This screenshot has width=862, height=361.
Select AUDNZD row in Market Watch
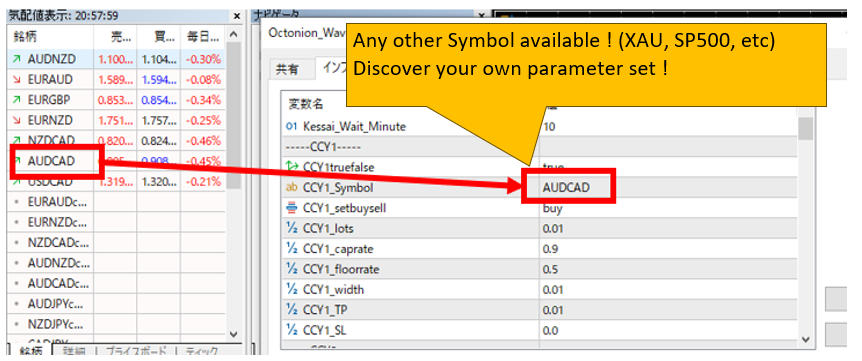(116, 58)
